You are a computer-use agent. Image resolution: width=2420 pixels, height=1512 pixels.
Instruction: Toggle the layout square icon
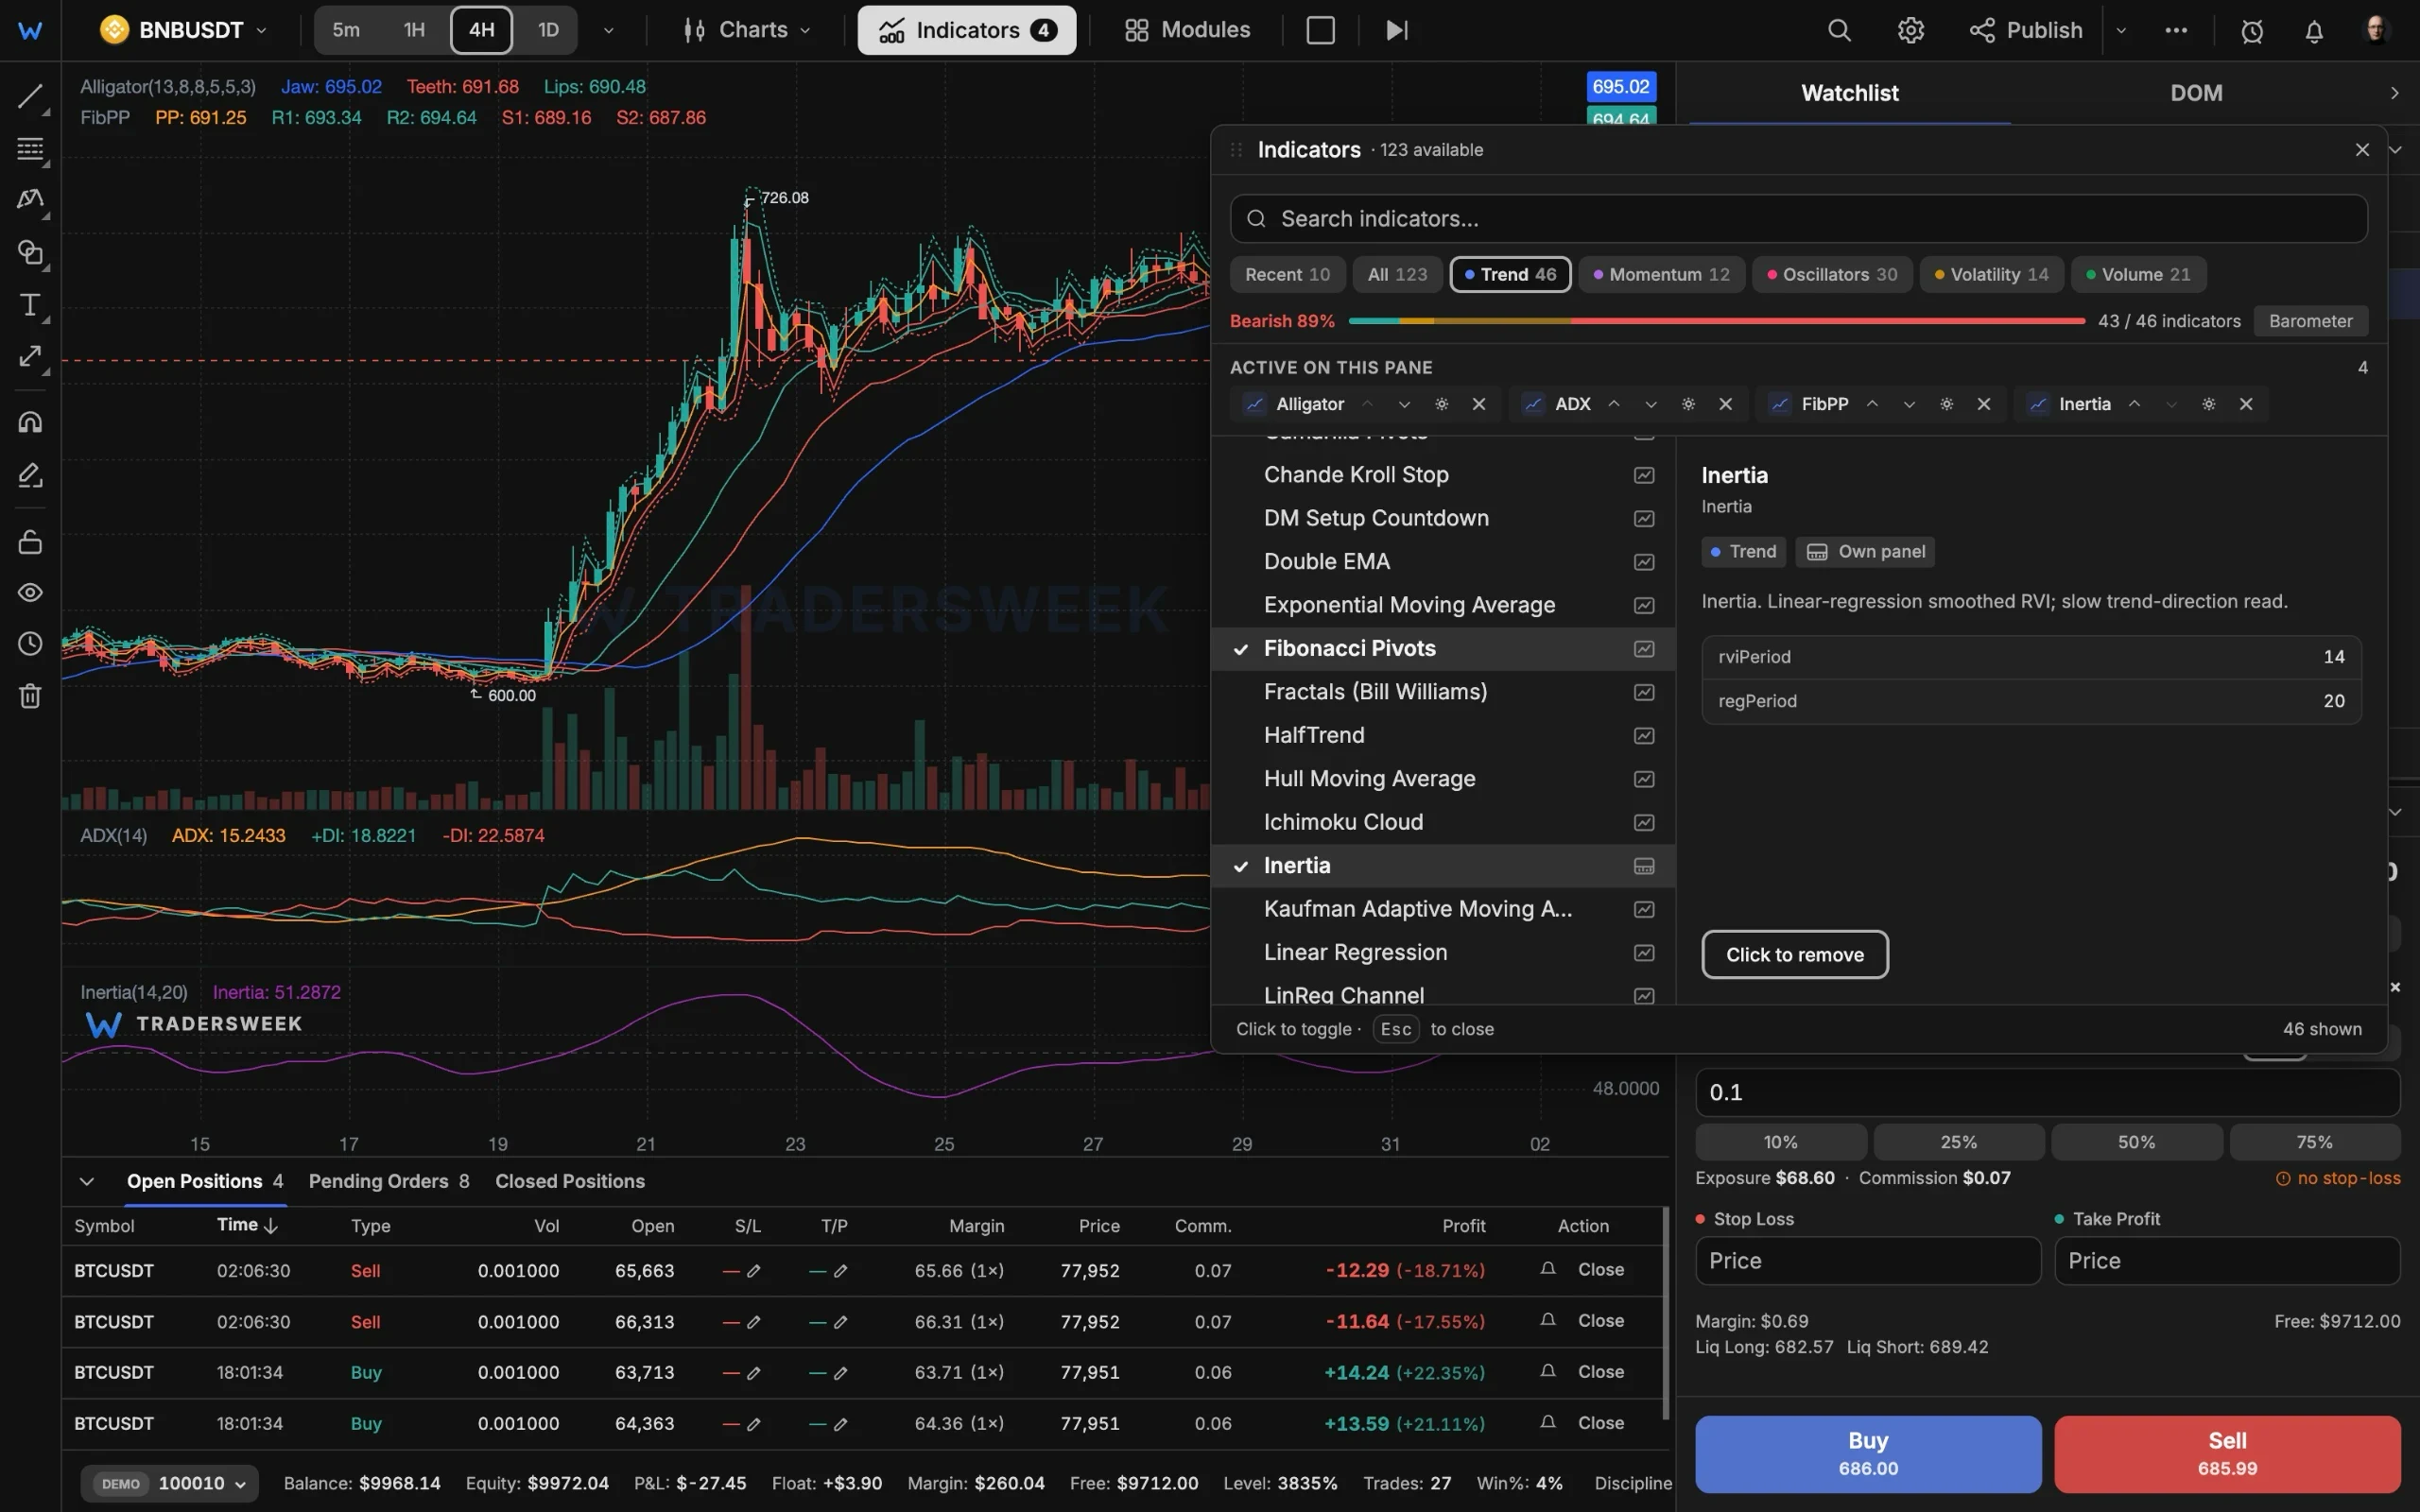[x=1320, y=30]
